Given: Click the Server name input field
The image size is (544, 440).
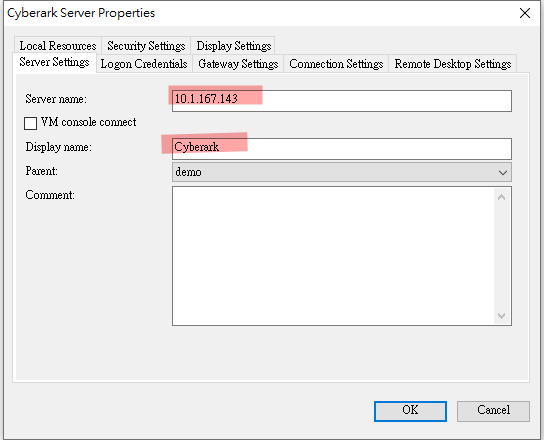Looking at the screenshot, I should [342, 101].
